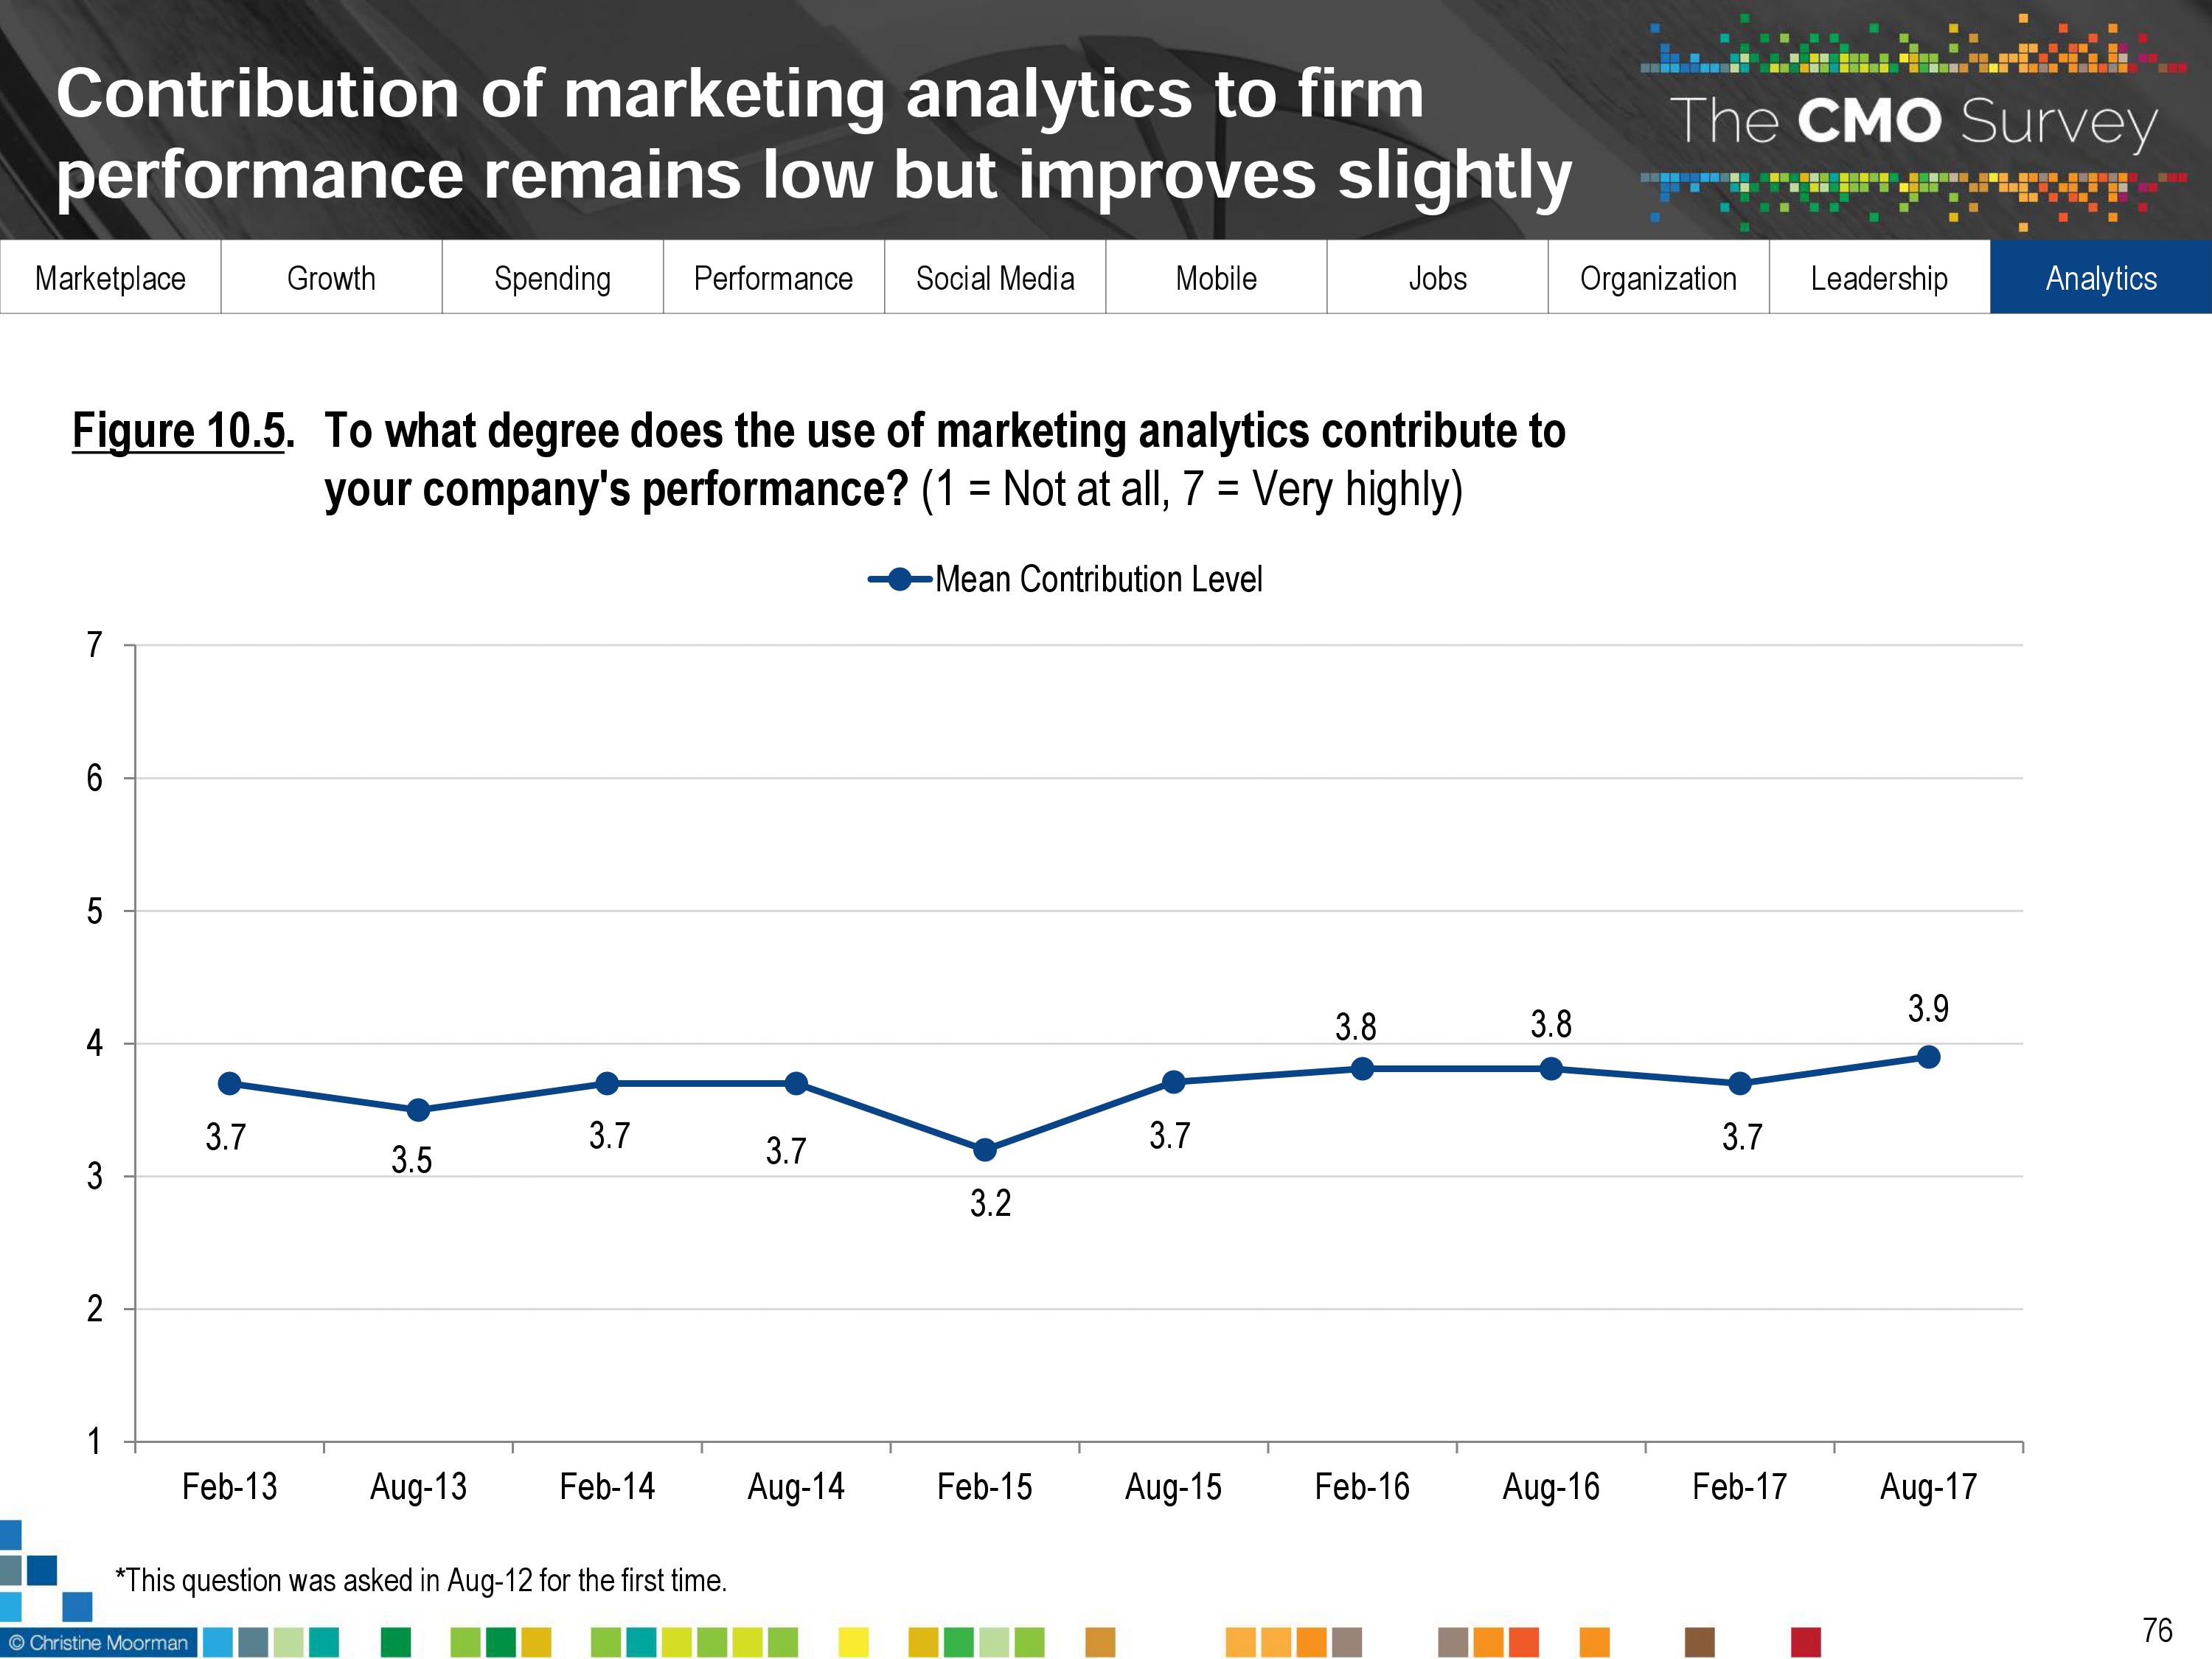Click the Aug-13 data point at 3.5

pos(418,1110)
